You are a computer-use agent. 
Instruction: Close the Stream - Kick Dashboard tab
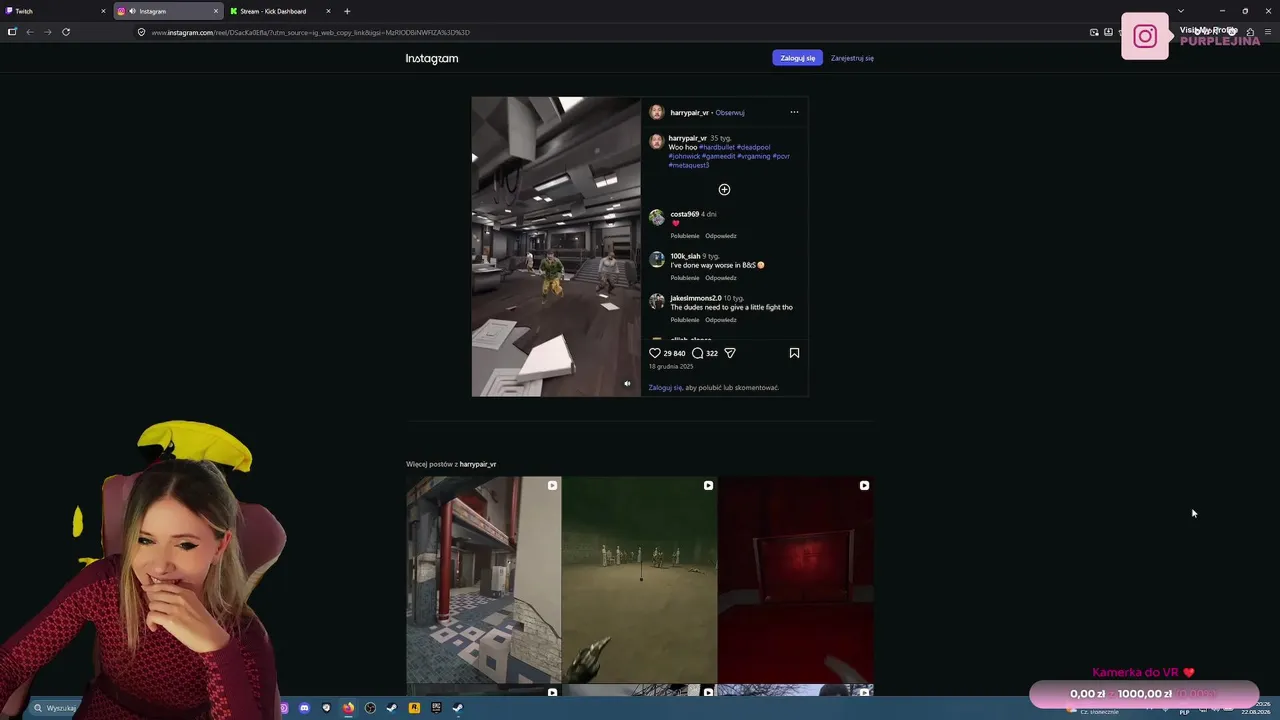pos(328,11)
